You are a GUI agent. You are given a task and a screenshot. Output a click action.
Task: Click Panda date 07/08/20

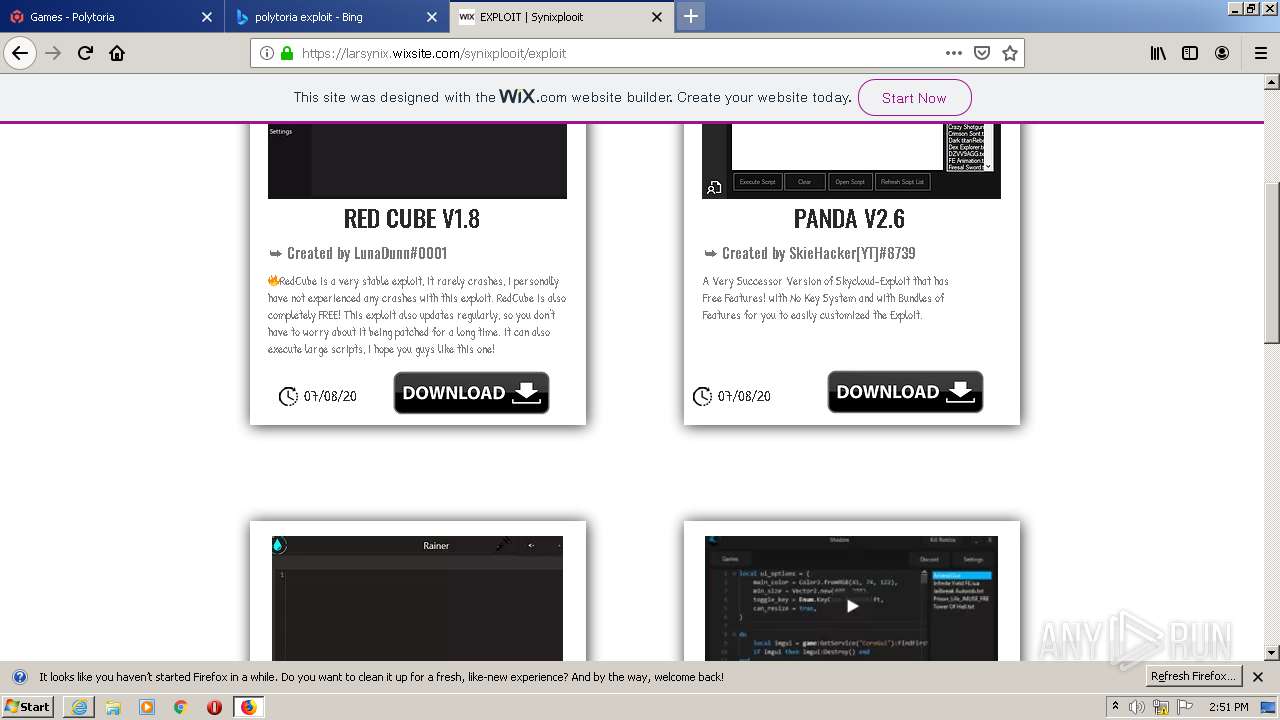pos(744,396)
